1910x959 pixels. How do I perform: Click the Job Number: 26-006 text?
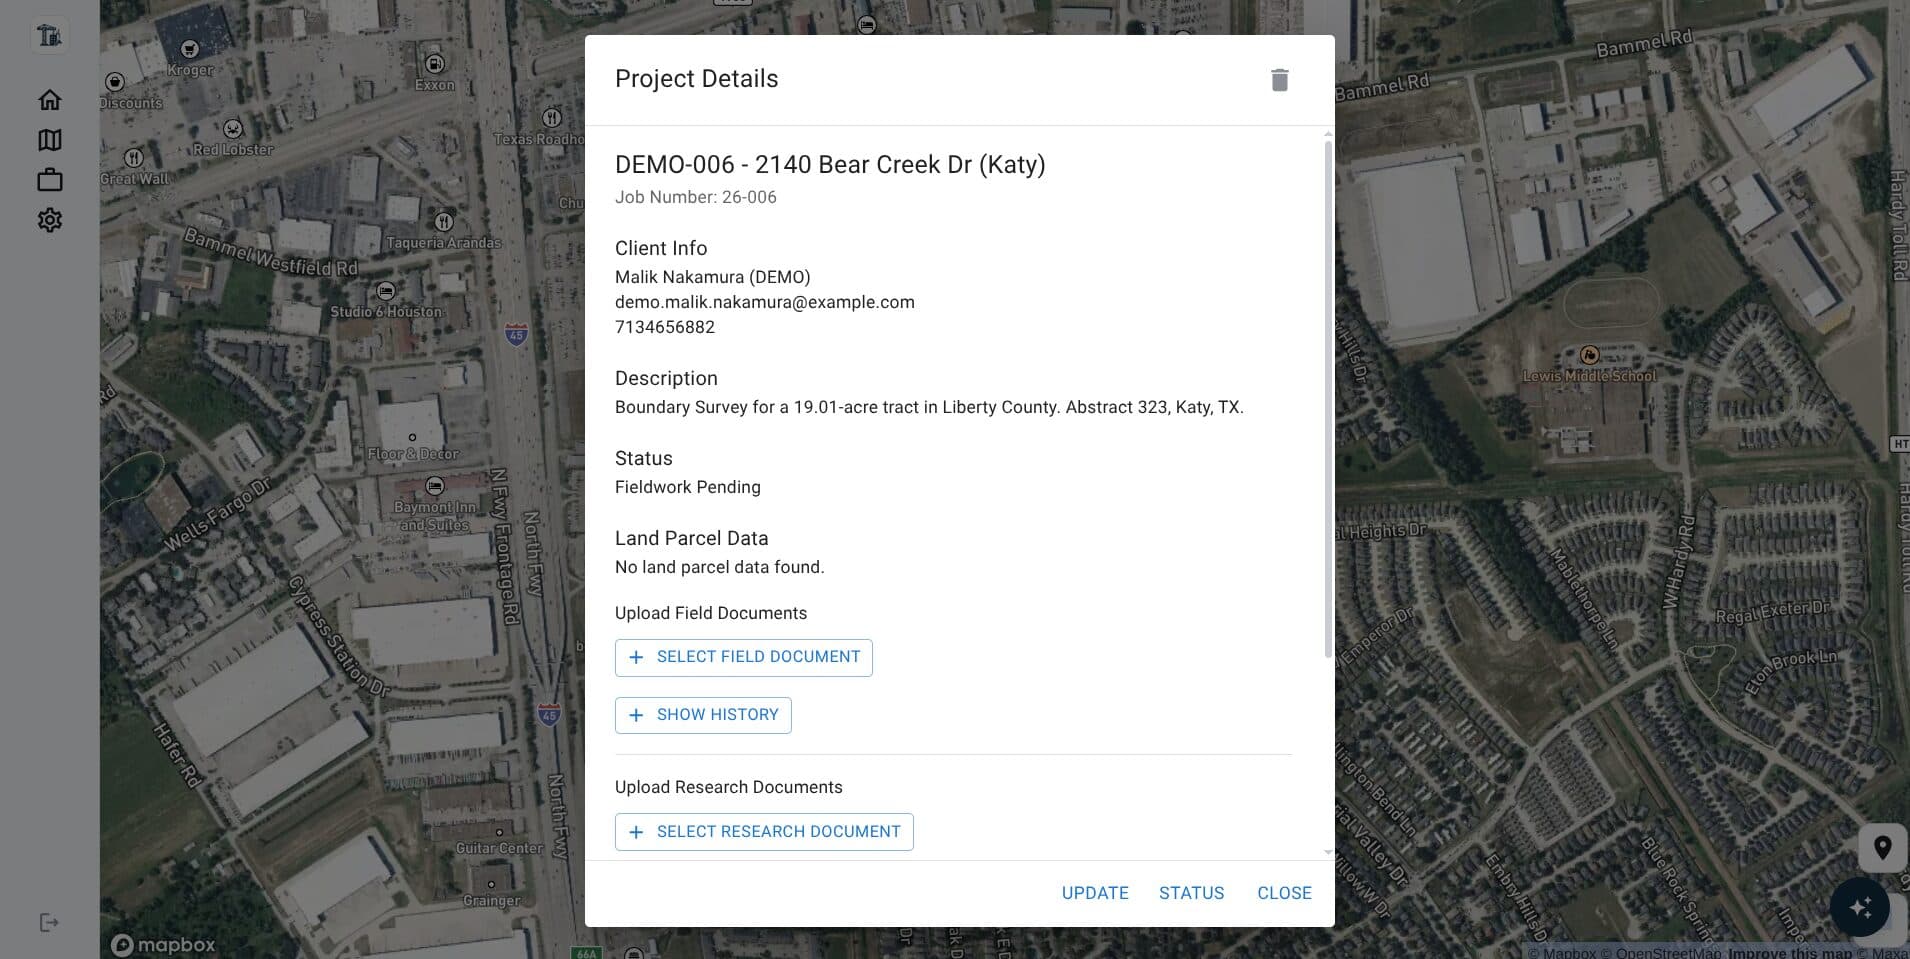click(x=696, y=197)
